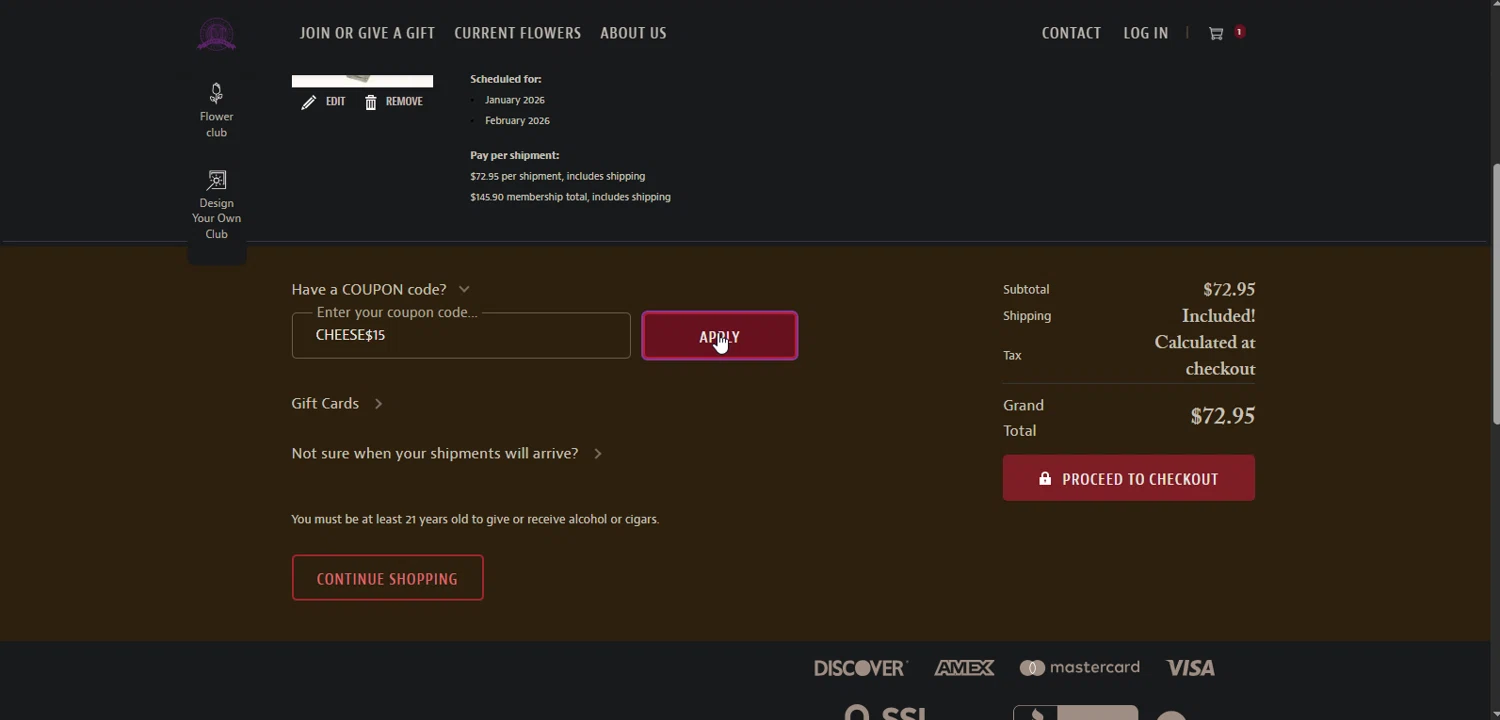Screen dimensions: 1500x720
Task: Go to CONTACT page
Action: pyautogui.click(x=1071, y=33)
